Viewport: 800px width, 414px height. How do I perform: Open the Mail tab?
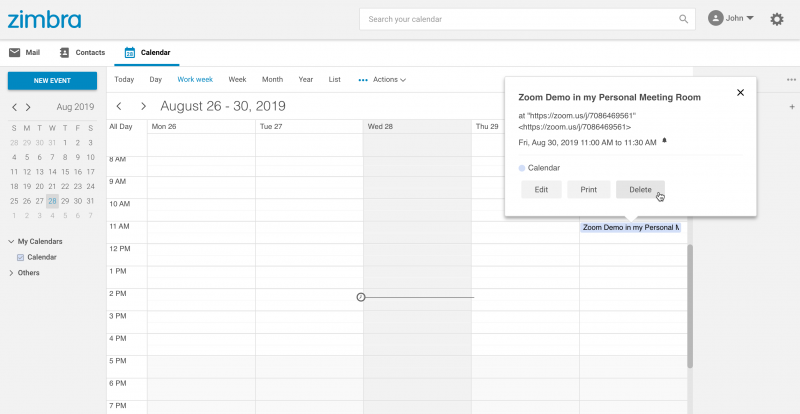(24, 53)
